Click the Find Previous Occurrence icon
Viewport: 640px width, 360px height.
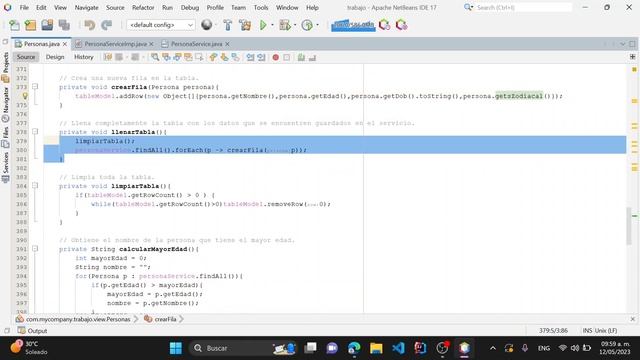coord(166,58)
